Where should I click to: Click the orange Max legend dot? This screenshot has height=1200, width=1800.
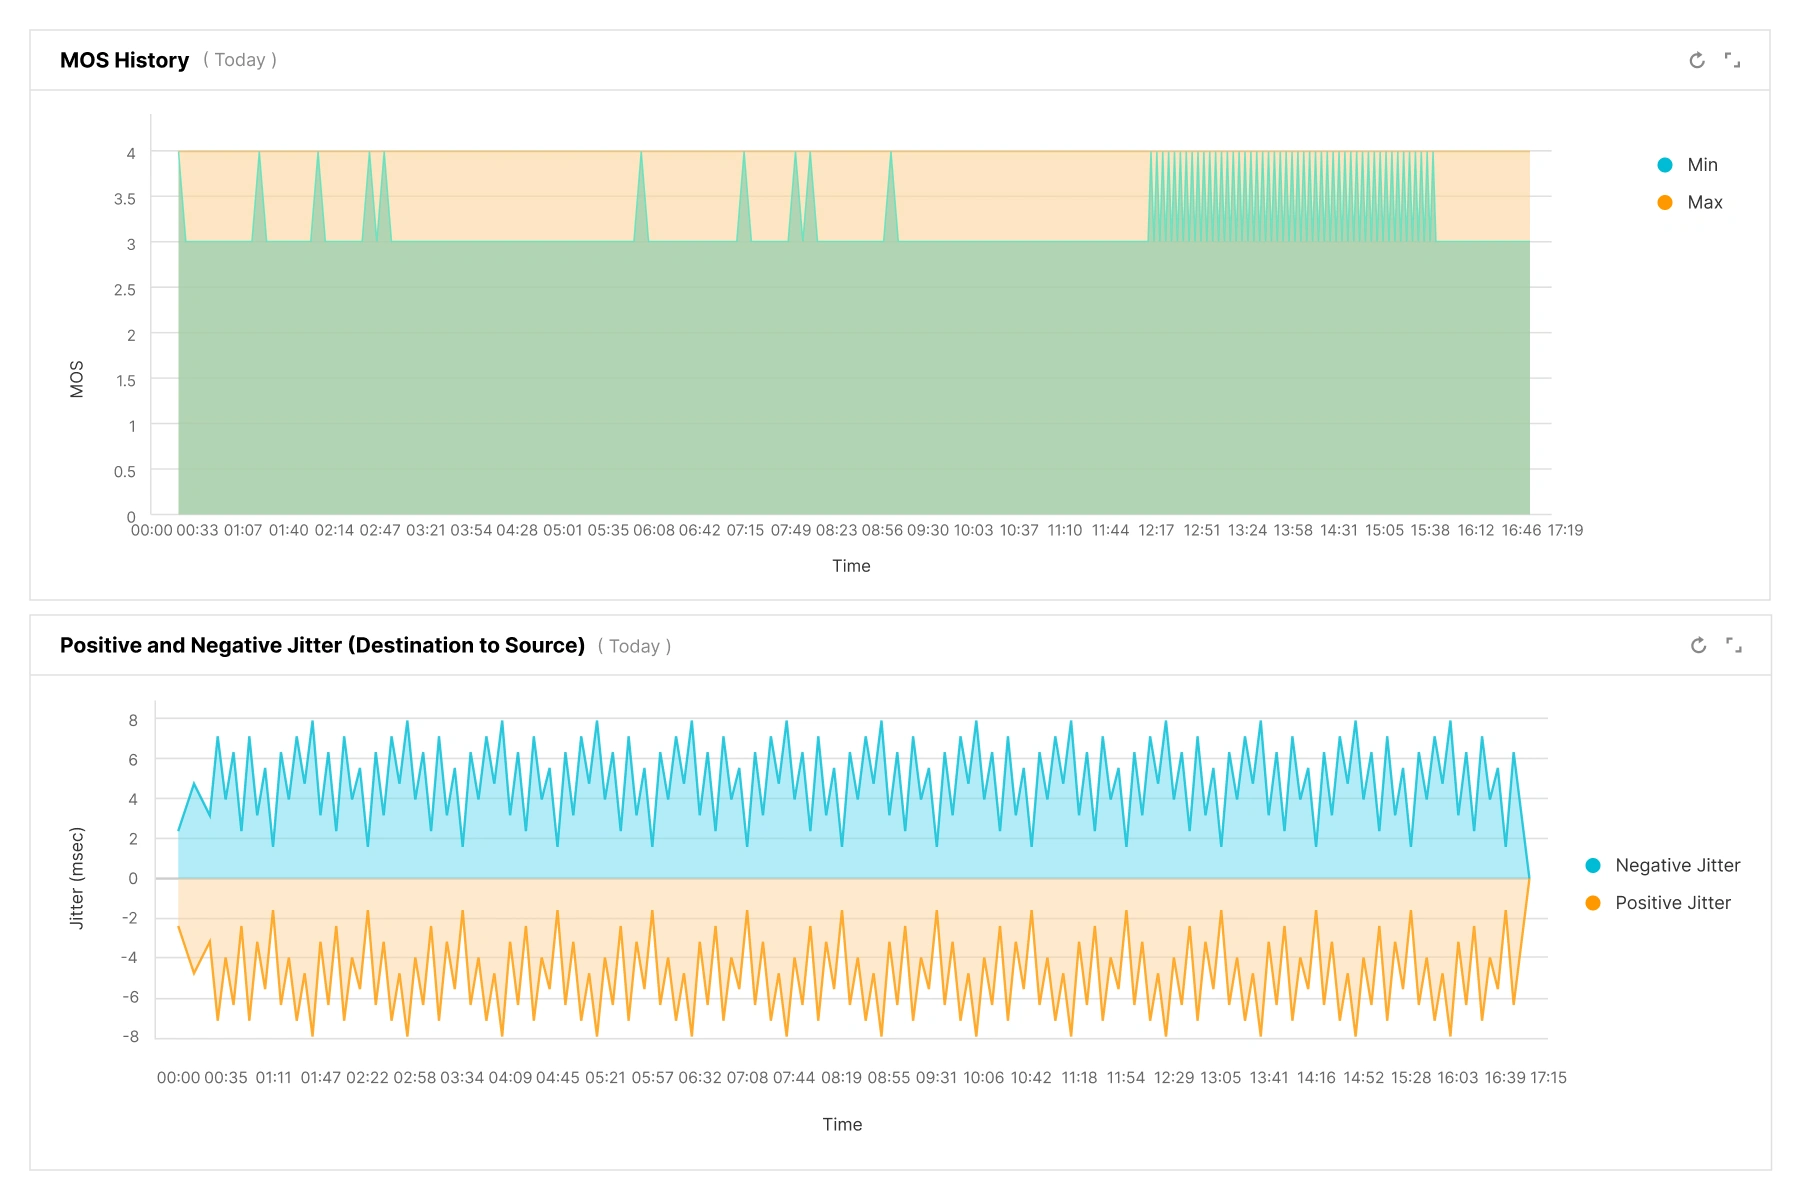click(1665, 202)
